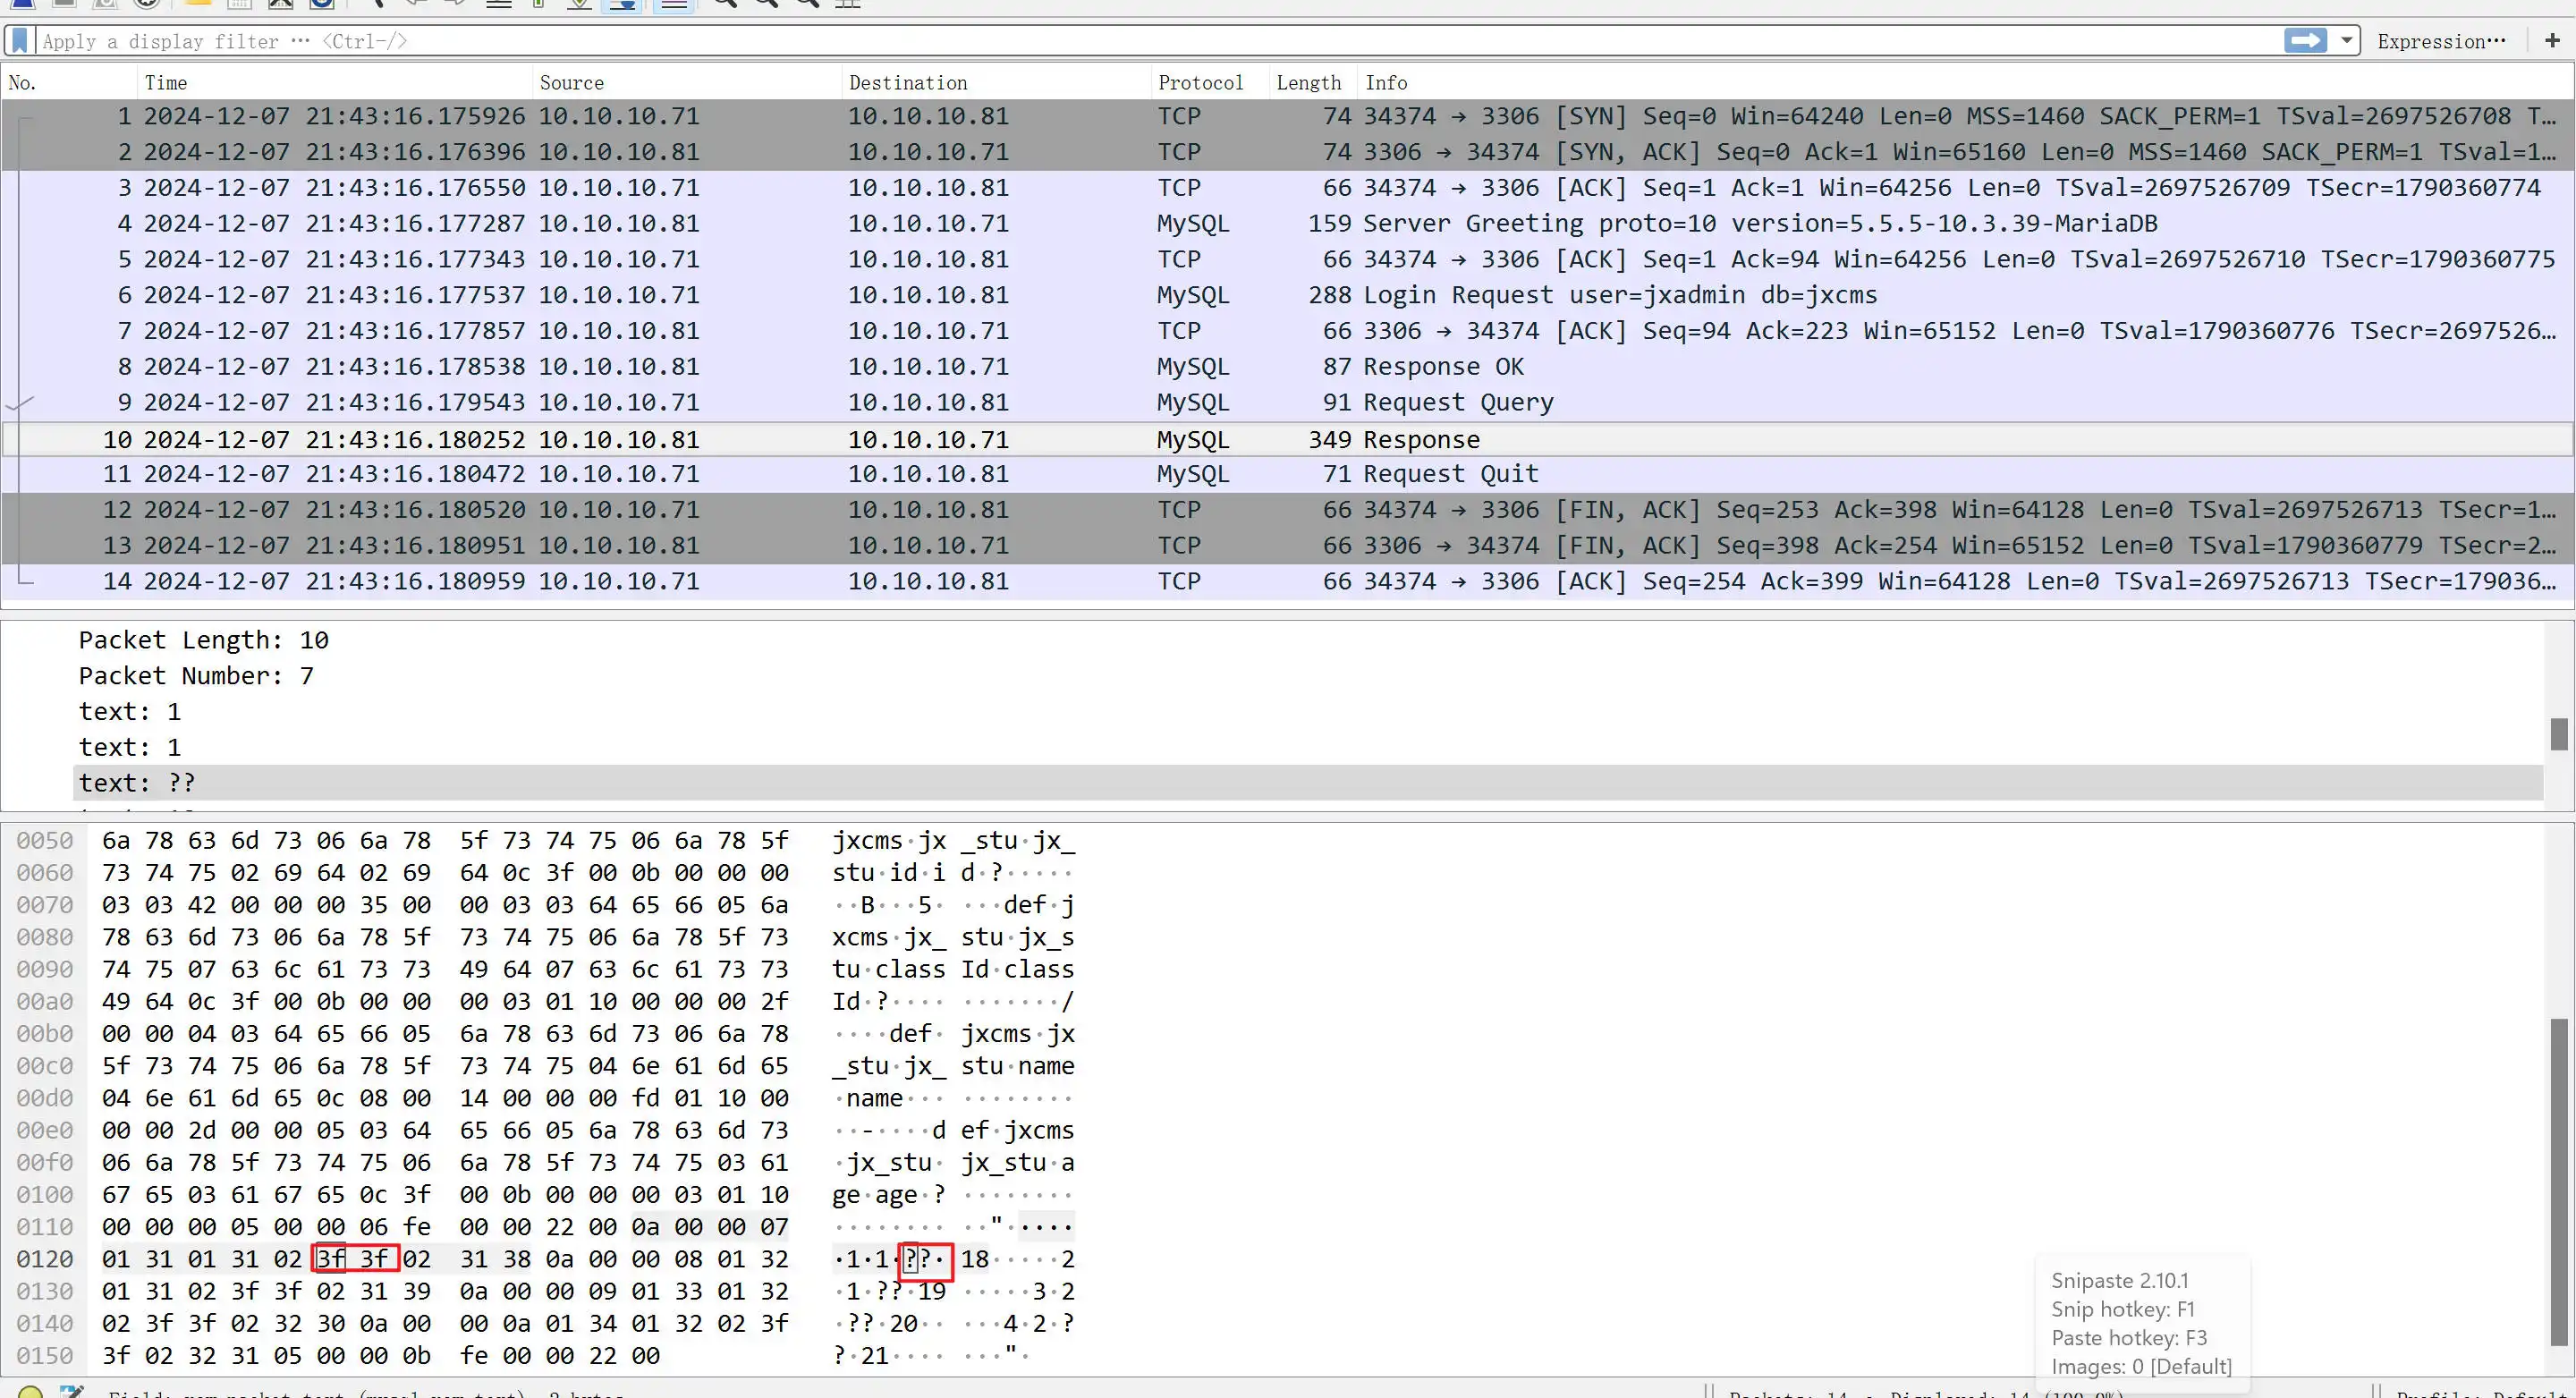Select the highlighted 'text: ??' detail line
2576x1398 pixels.
coord(1308,783)
